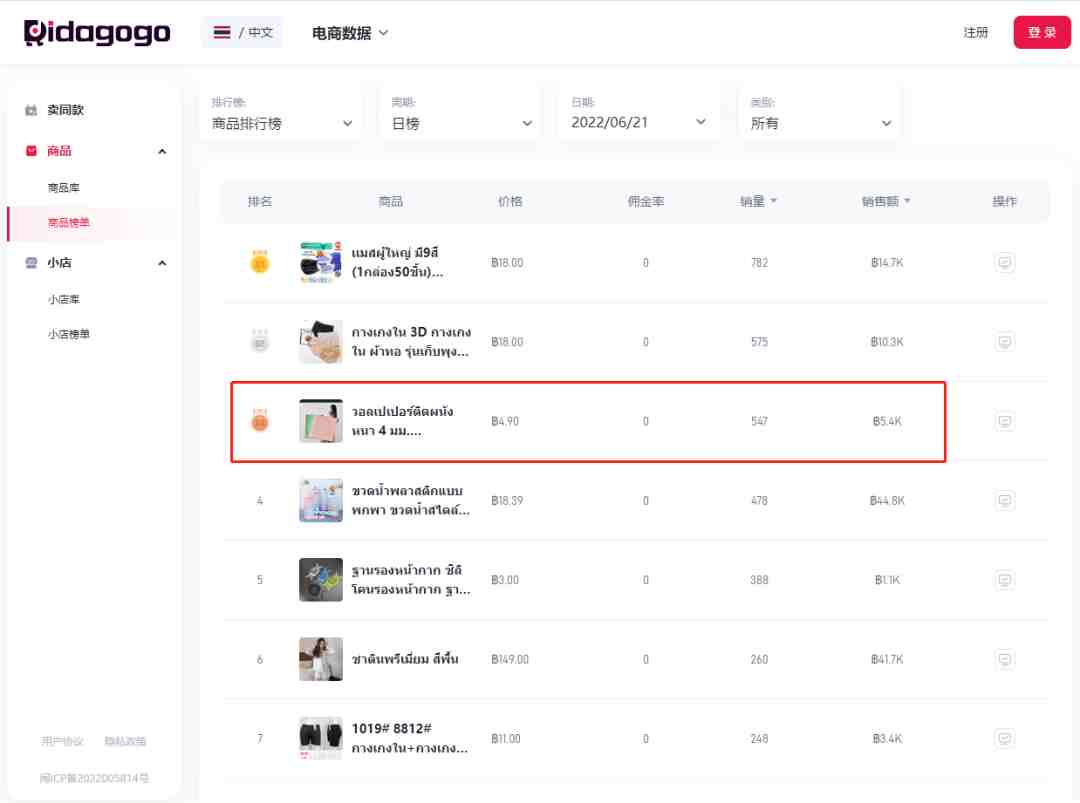
Task: Click sales value 782
Action: tap(759, 262)
